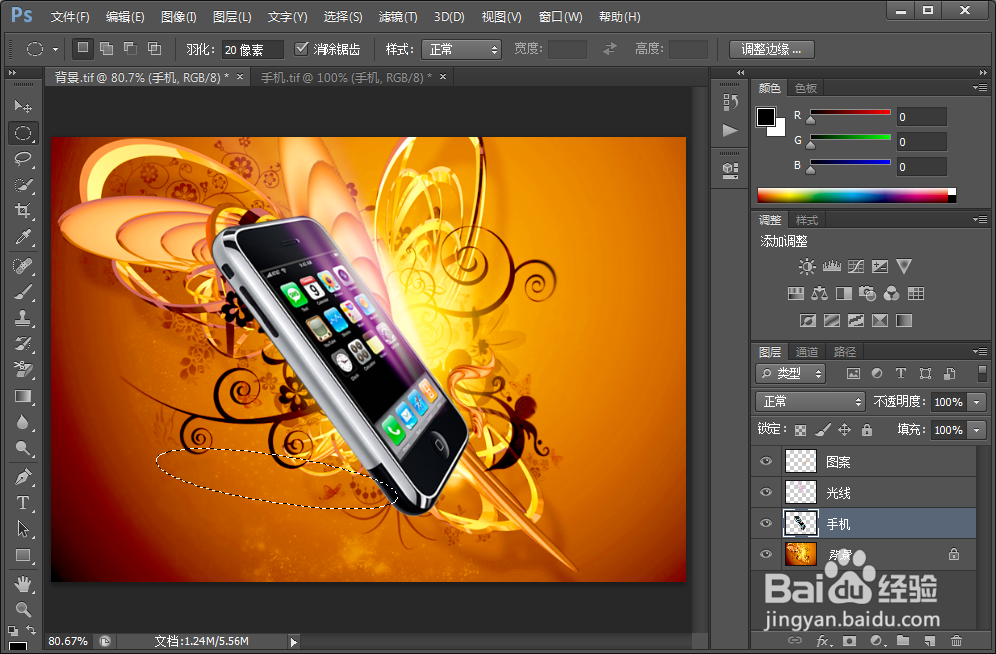Select the Blur tool
The image size is (996, 654).
coord(23,422)
